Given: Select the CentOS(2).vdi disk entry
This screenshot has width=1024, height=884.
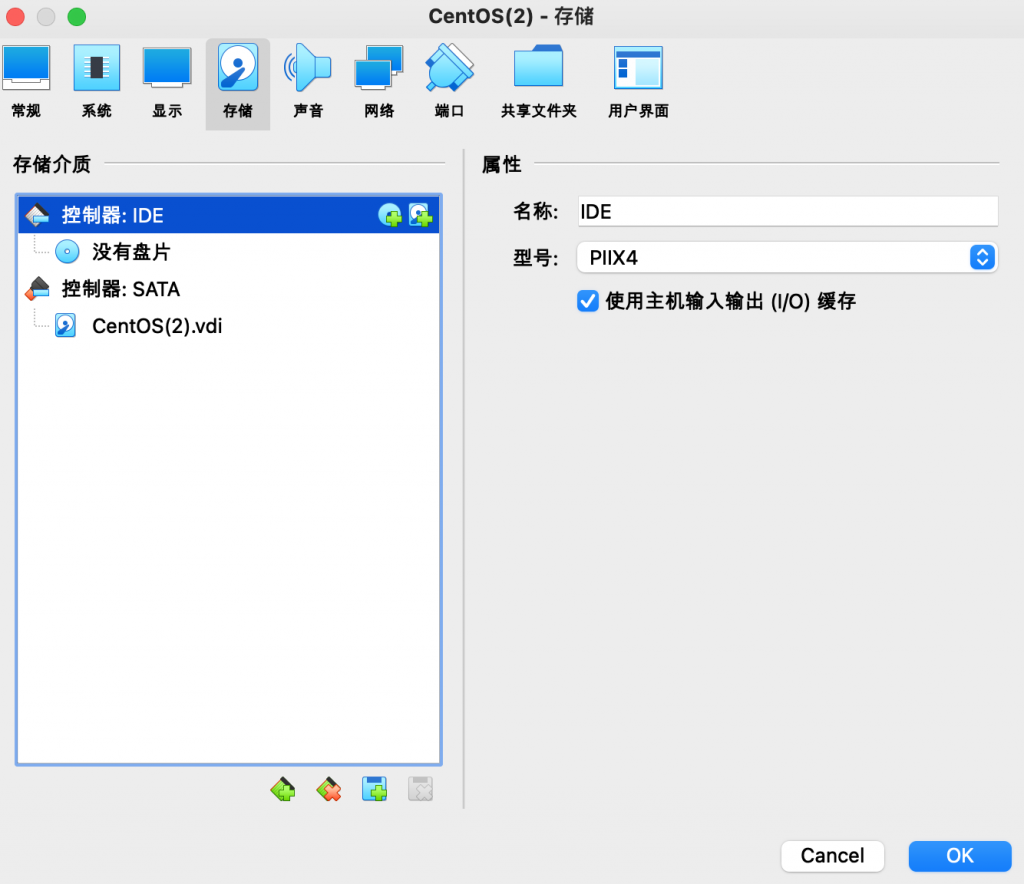Looking at the screenshot, I should (x=229, y=325).
